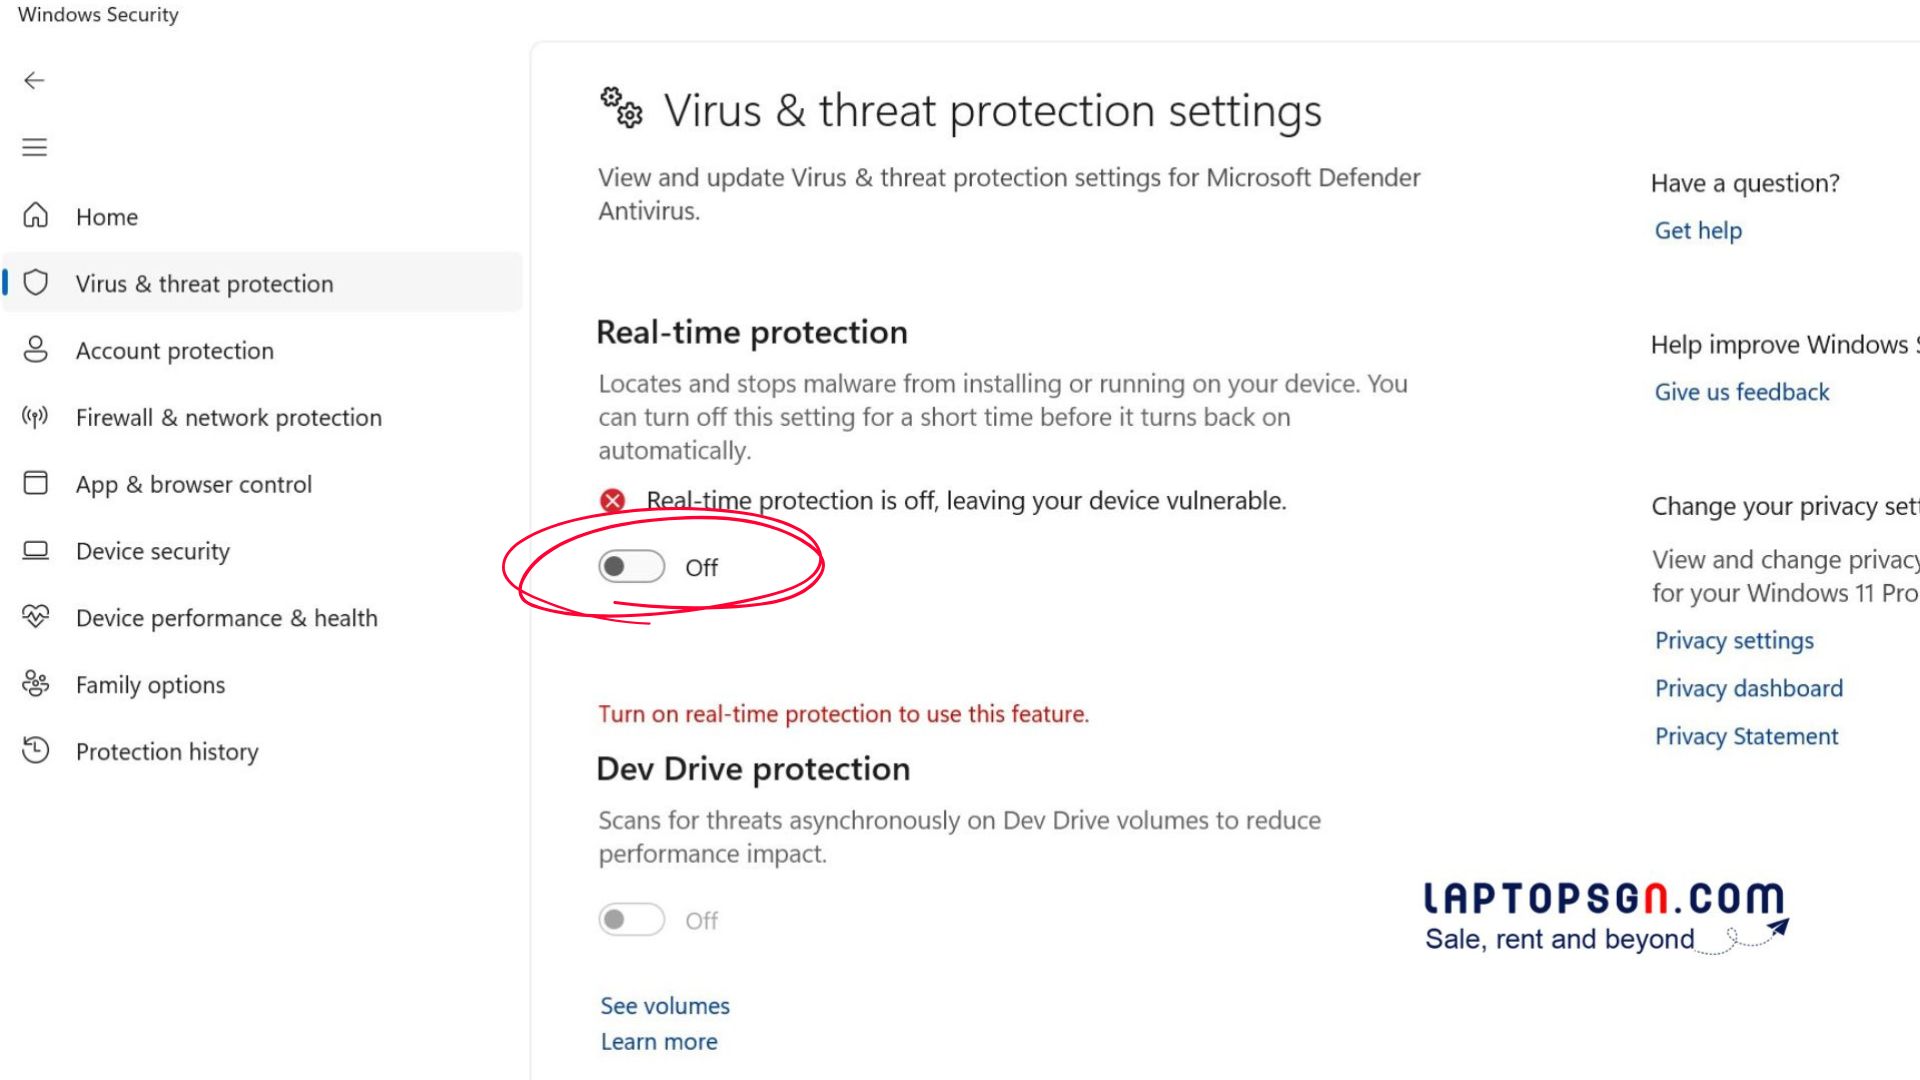Screen dimensions: 1920x1080
Task: Click Learn more under Dev Drive protection
Action: pyautogui.click(x=659, y=1042)
